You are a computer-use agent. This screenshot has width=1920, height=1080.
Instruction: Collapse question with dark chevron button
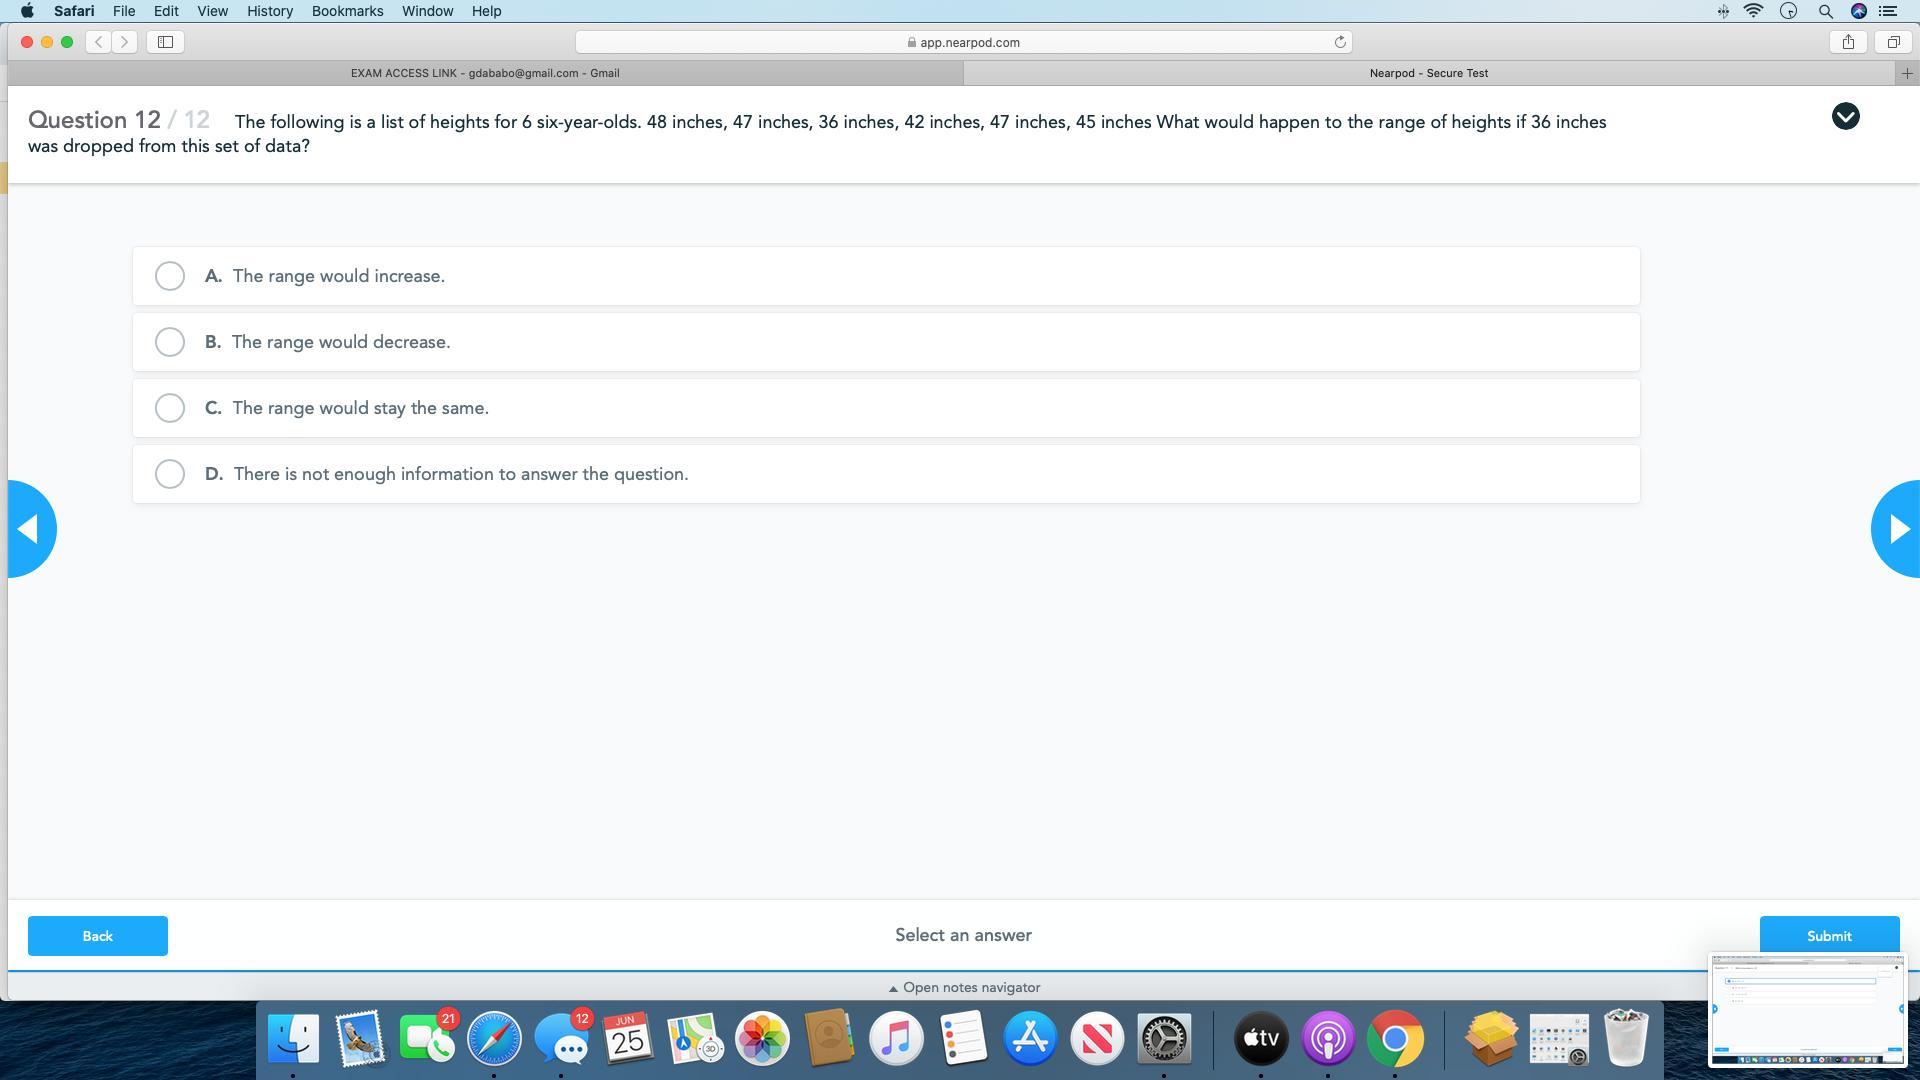1845,117
